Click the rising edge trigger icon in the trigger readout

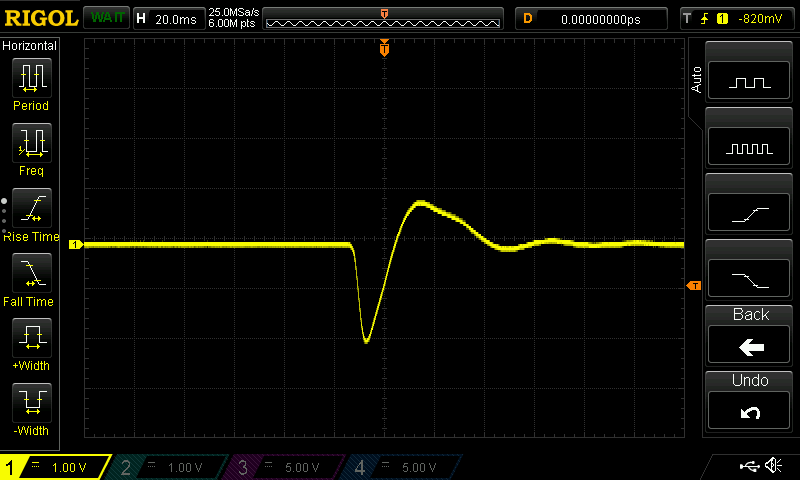[705, 19]
